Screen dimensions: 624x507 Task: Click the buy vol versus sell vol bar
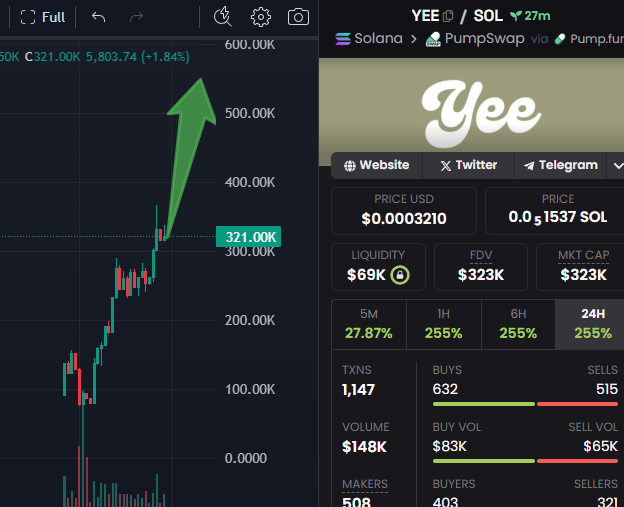click(x=525, y=461)
